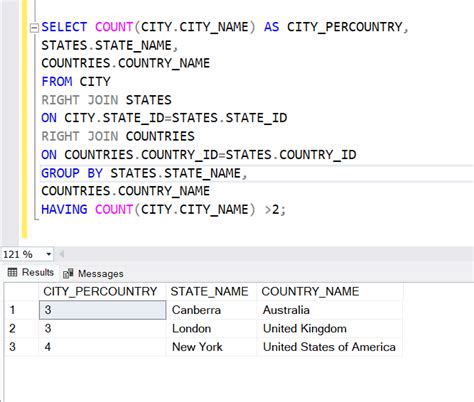Click the HAVING keyword in the query
Viewport: 474px width, 402px height.
(64, 210)
